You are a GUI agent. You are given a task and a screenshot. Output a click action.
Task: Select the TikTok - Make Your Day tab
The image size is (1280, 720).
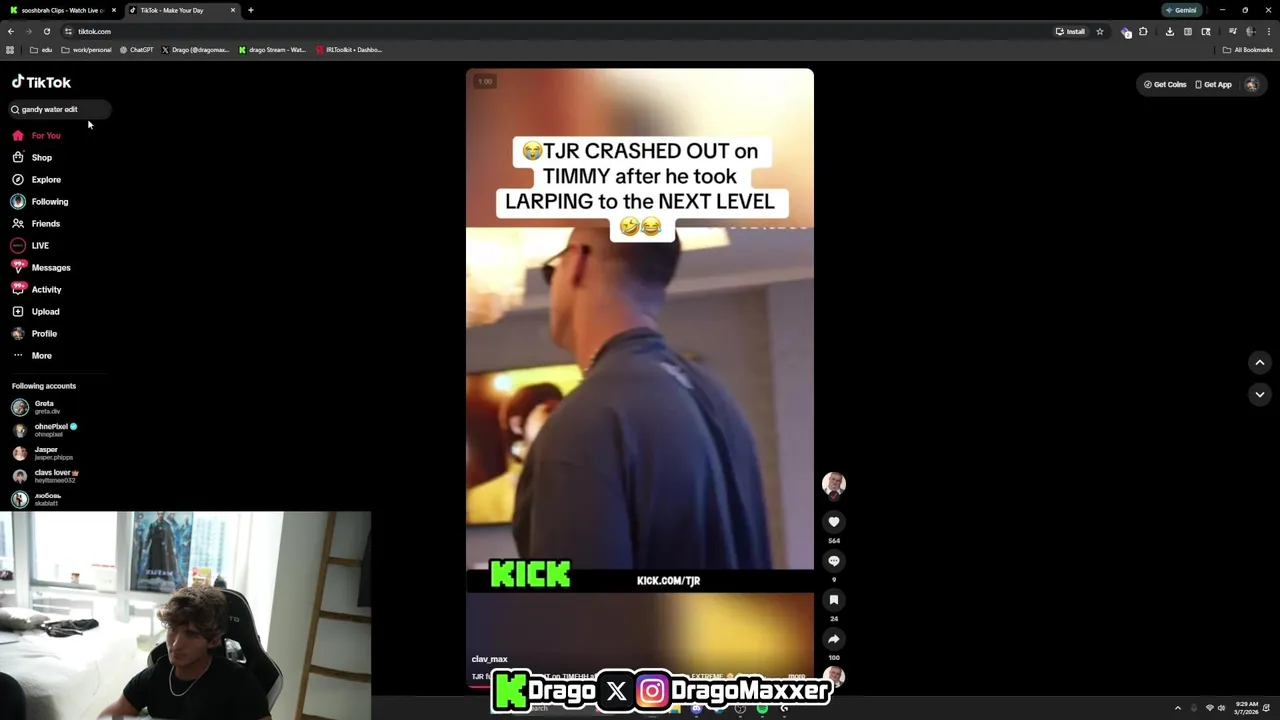pos(180,10)
